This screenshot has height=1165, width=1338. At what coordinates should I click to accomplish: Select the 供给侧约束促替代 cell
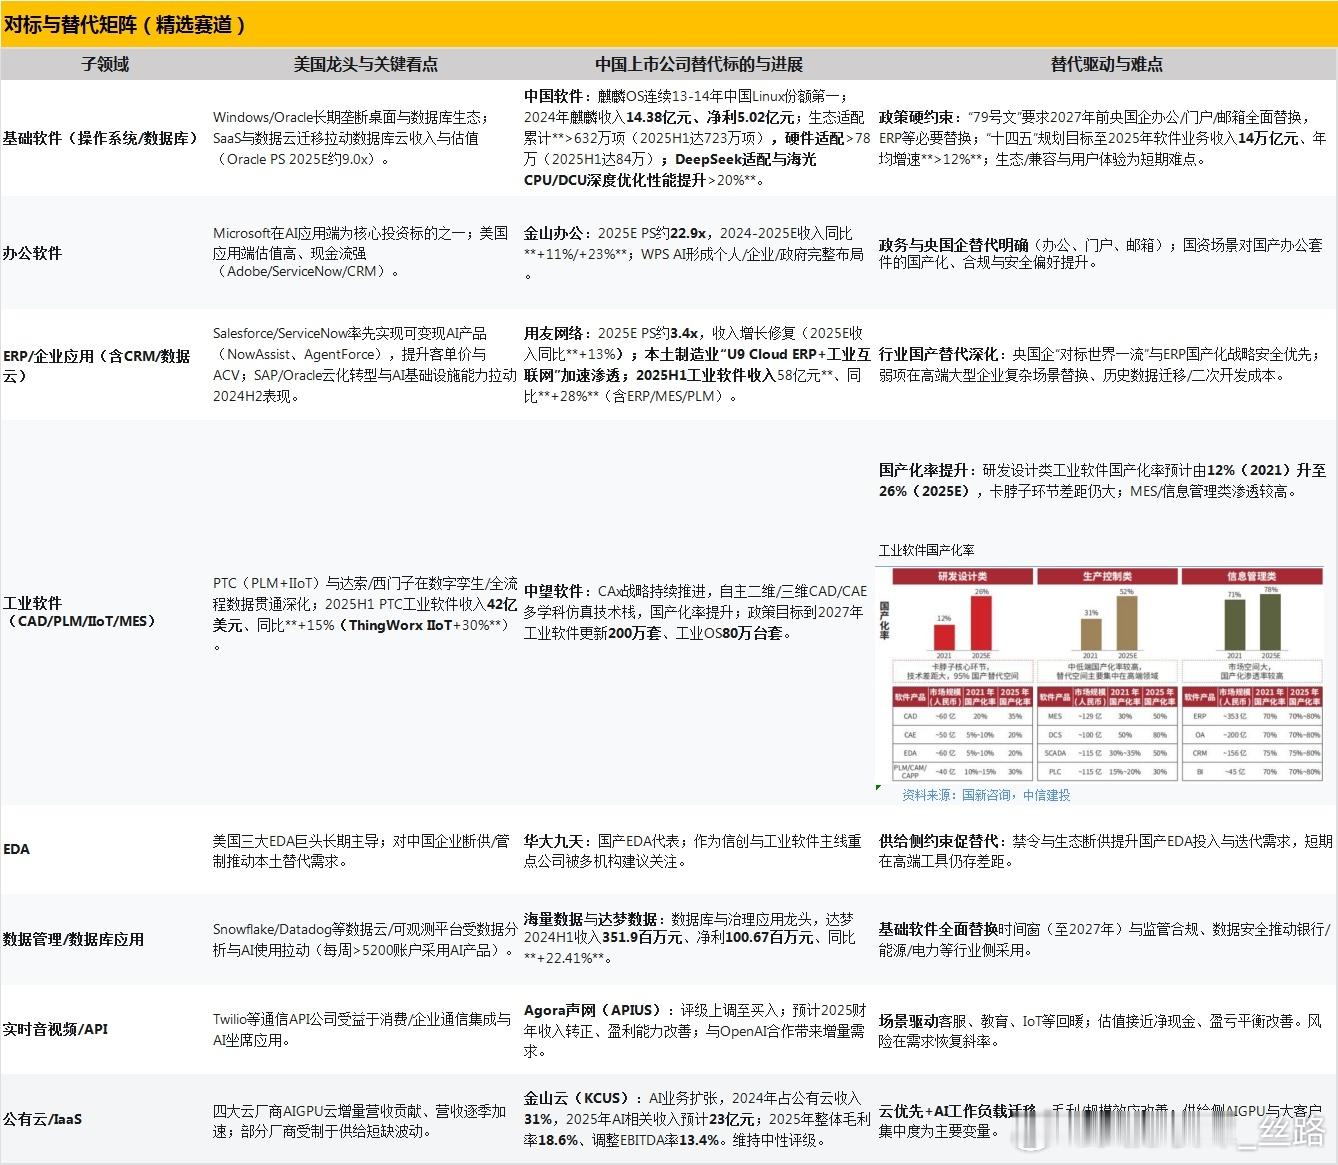coord(1105,850)
